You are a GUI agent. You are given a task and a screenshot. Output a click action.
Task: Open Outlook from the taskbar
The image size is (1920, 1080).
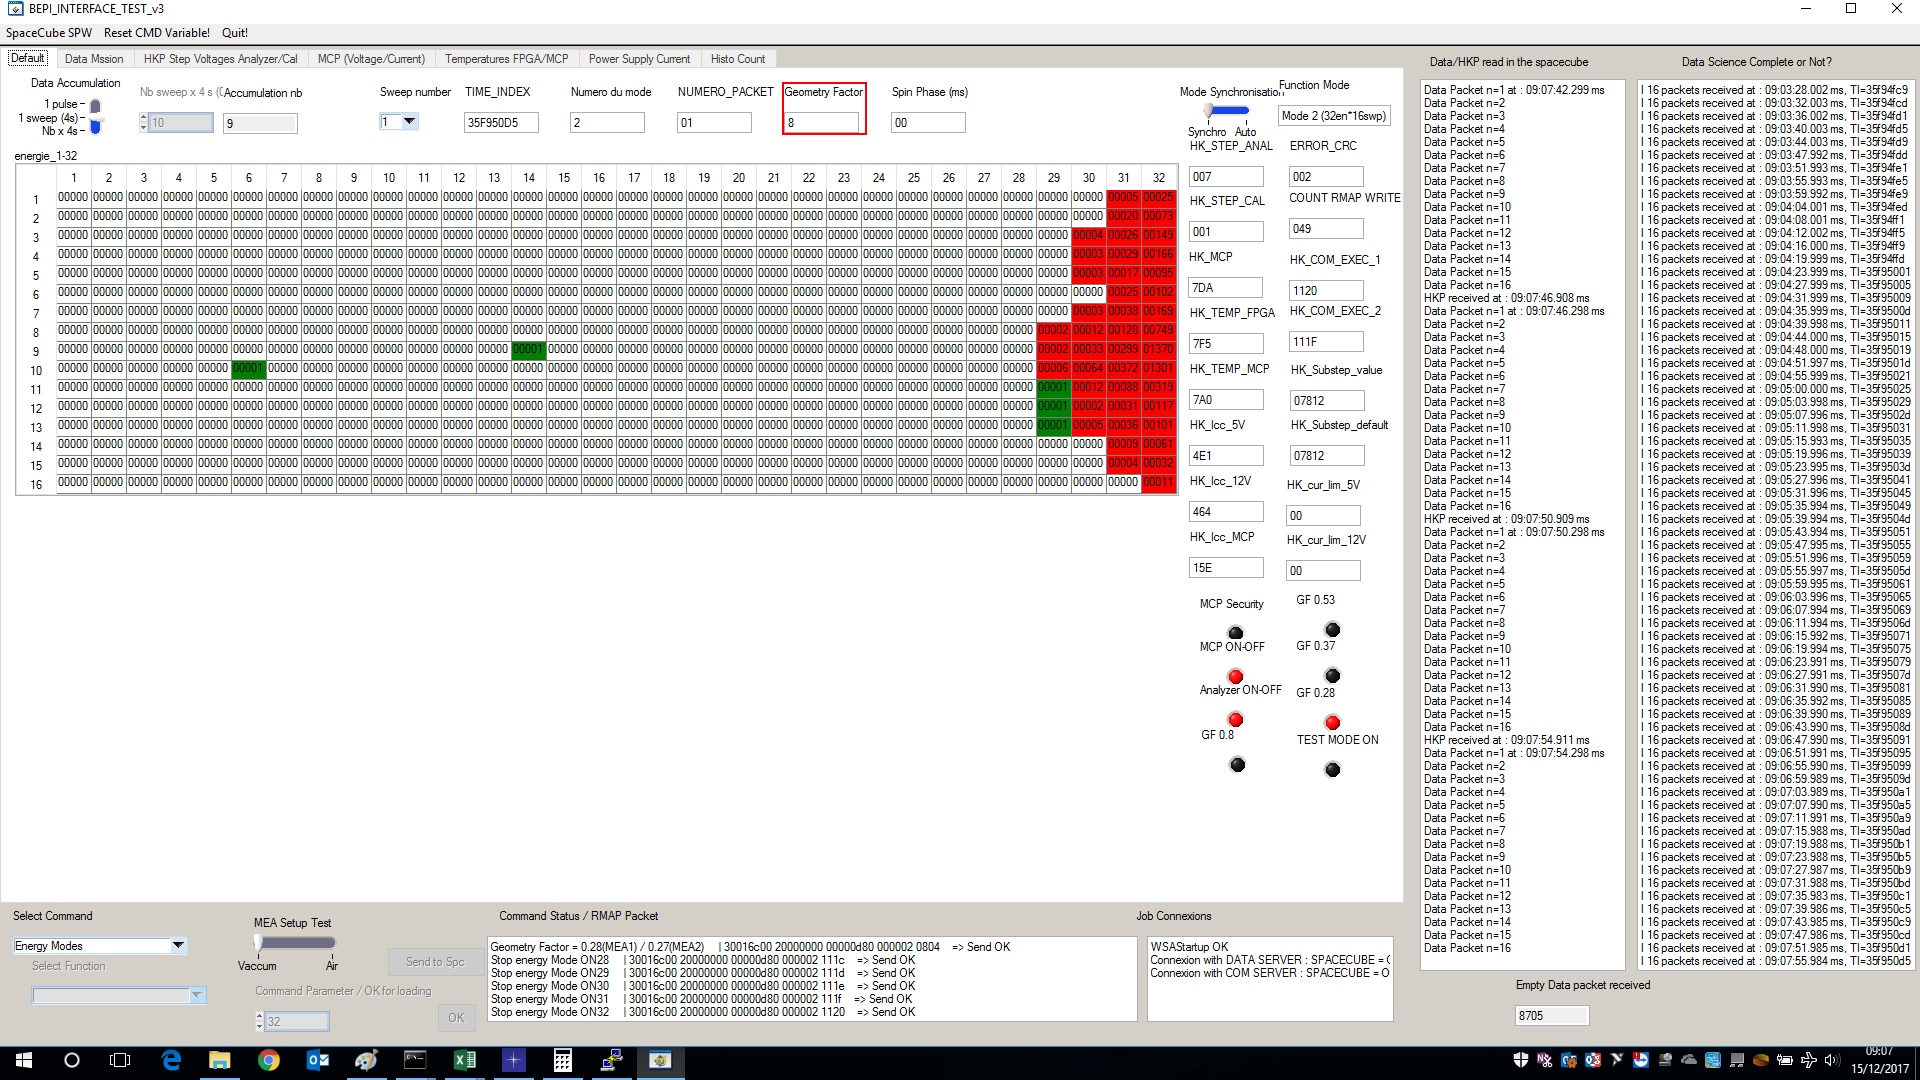click(x=318, y=1060)
